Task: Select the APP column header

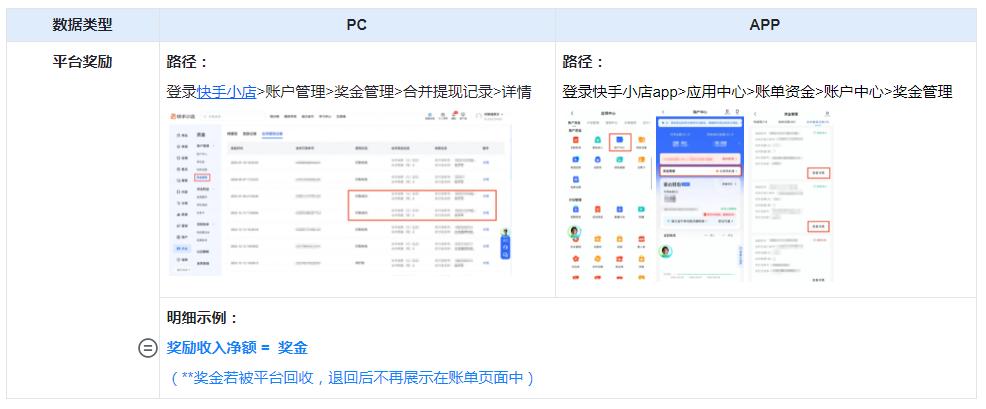Action: (x=765, y=25)
